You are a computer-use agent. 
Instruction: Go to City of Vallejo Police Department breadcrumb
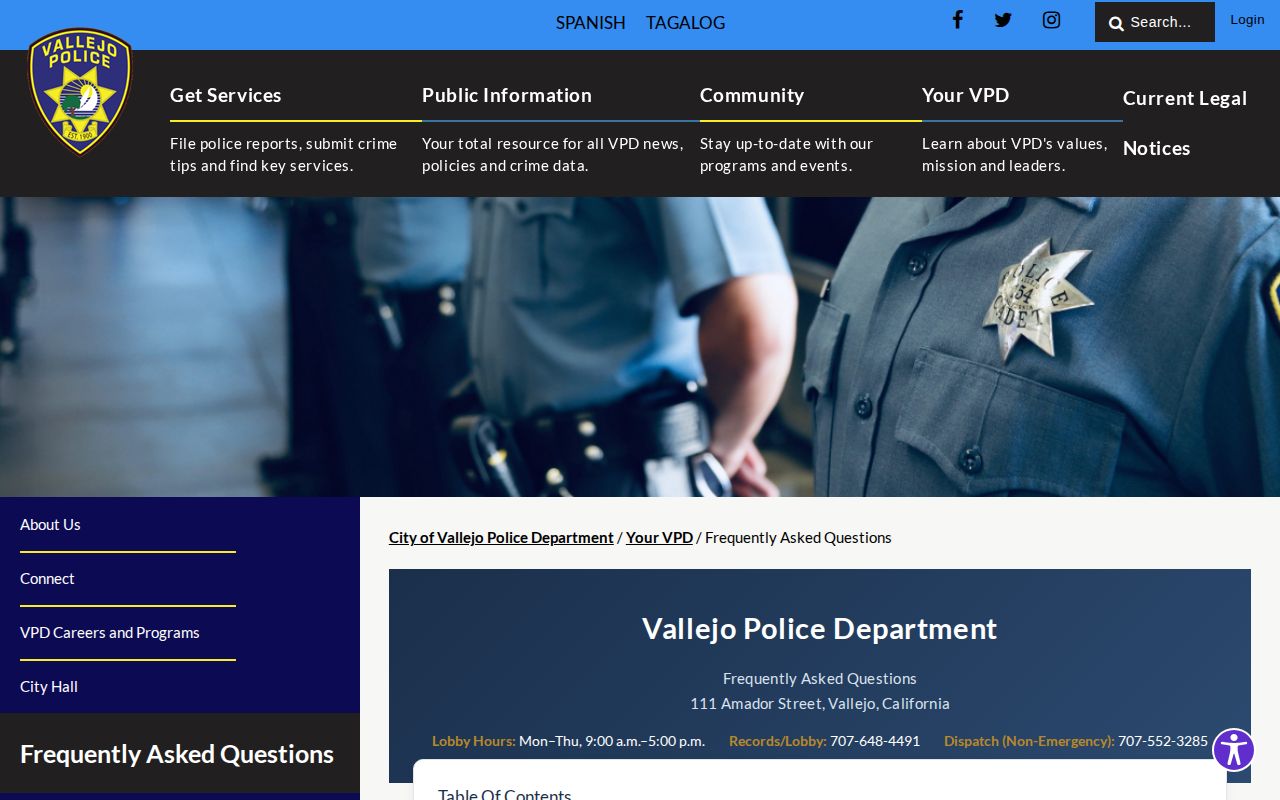click(x=501, y=538)
